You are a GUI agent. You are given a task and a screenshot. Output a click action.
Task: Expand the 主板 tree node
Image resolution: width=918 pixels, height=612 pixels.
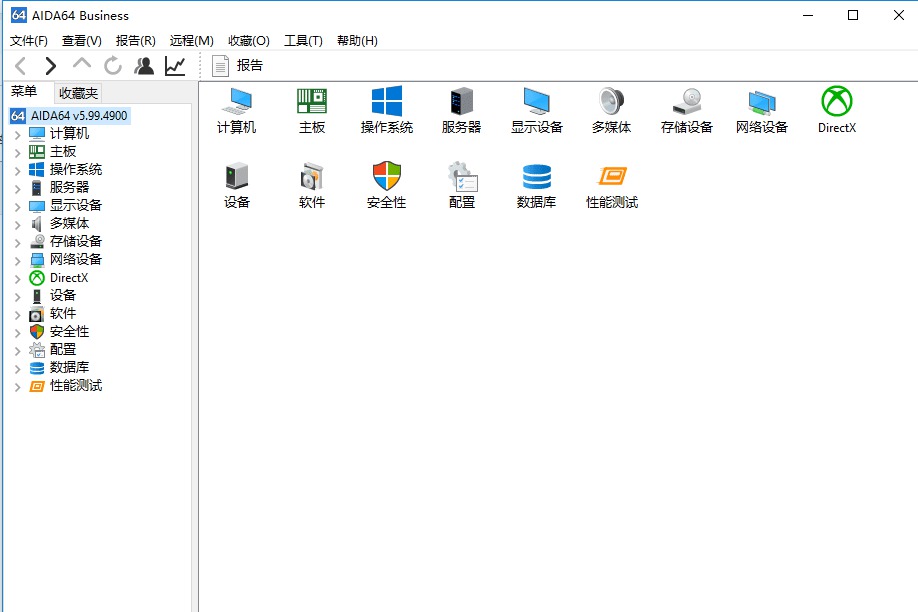point(18,153)
